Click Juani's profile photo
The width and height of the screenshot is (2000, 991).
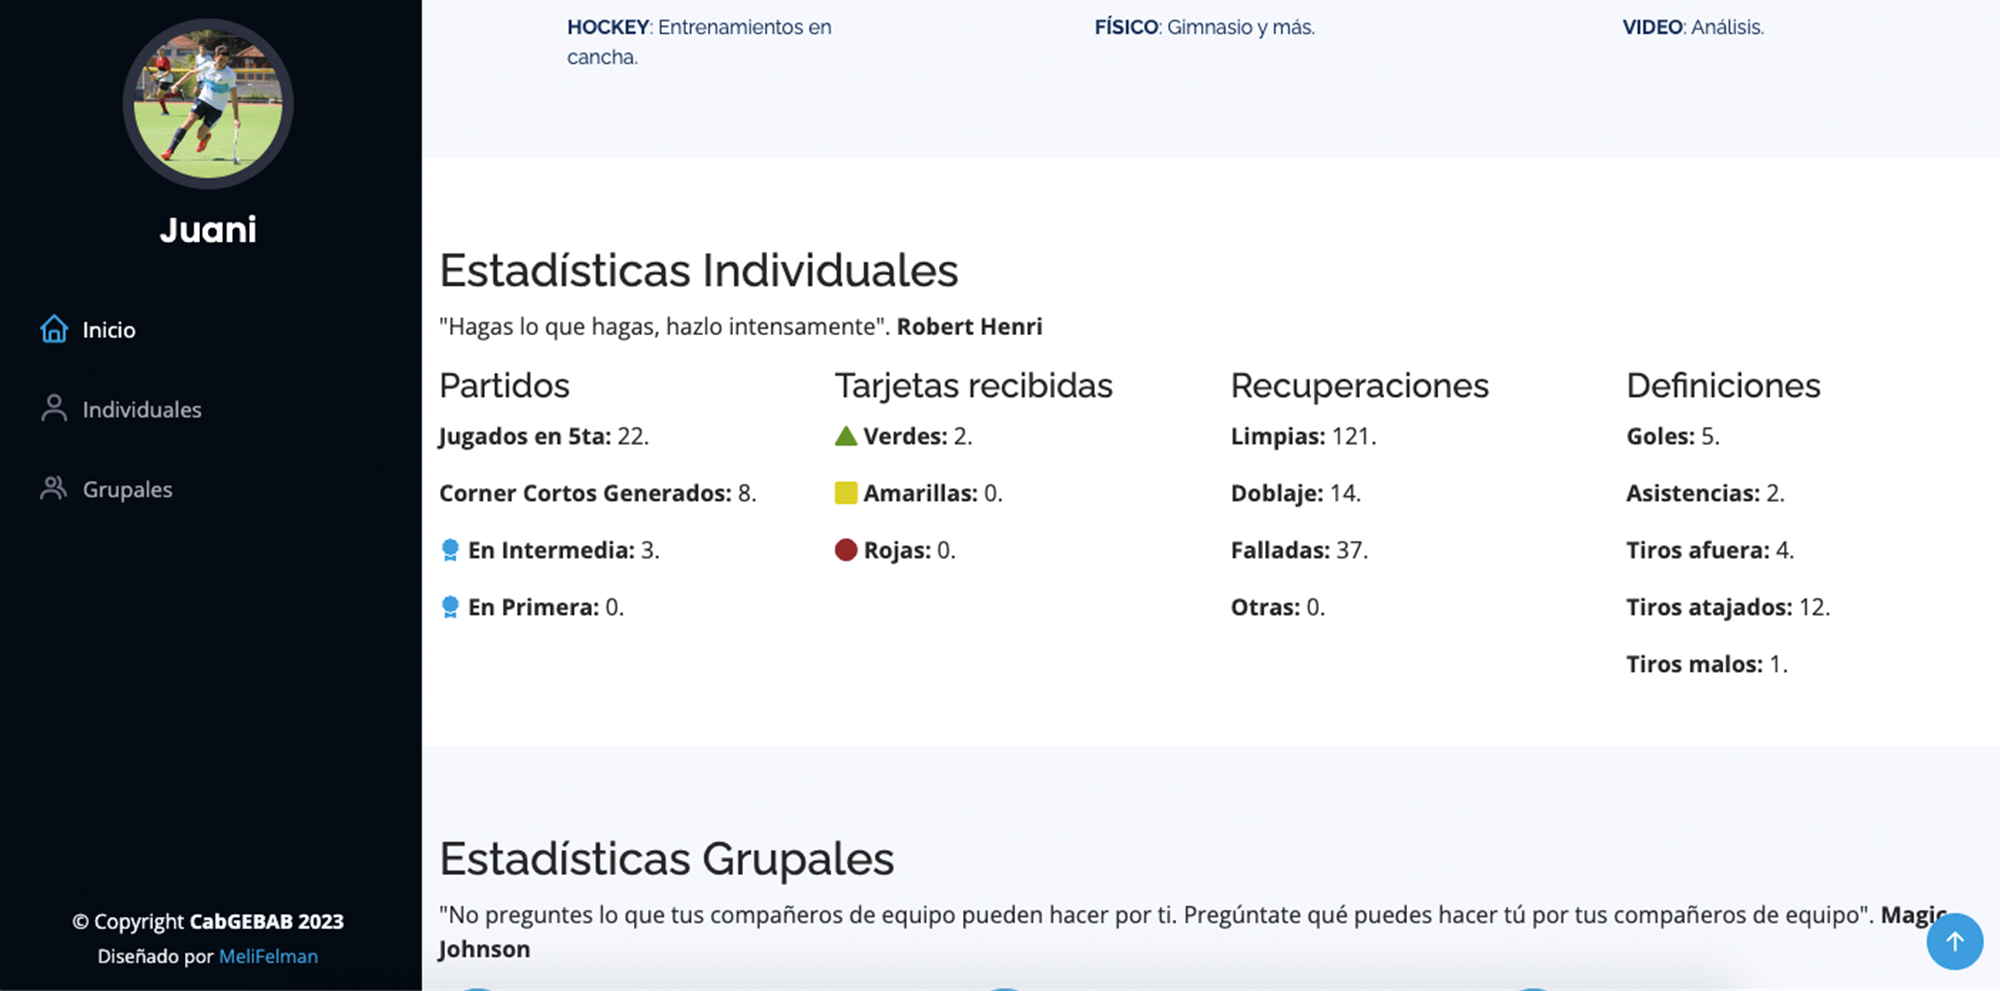coord(208,104)
